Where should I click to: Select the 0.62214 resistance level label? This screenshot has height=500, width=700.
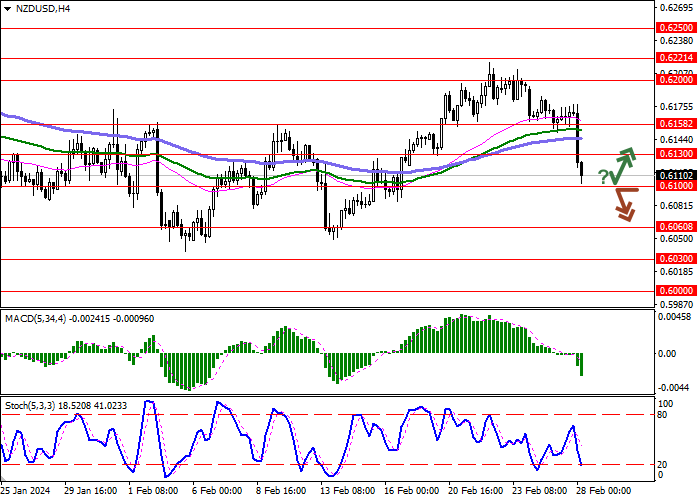(676, 58)
